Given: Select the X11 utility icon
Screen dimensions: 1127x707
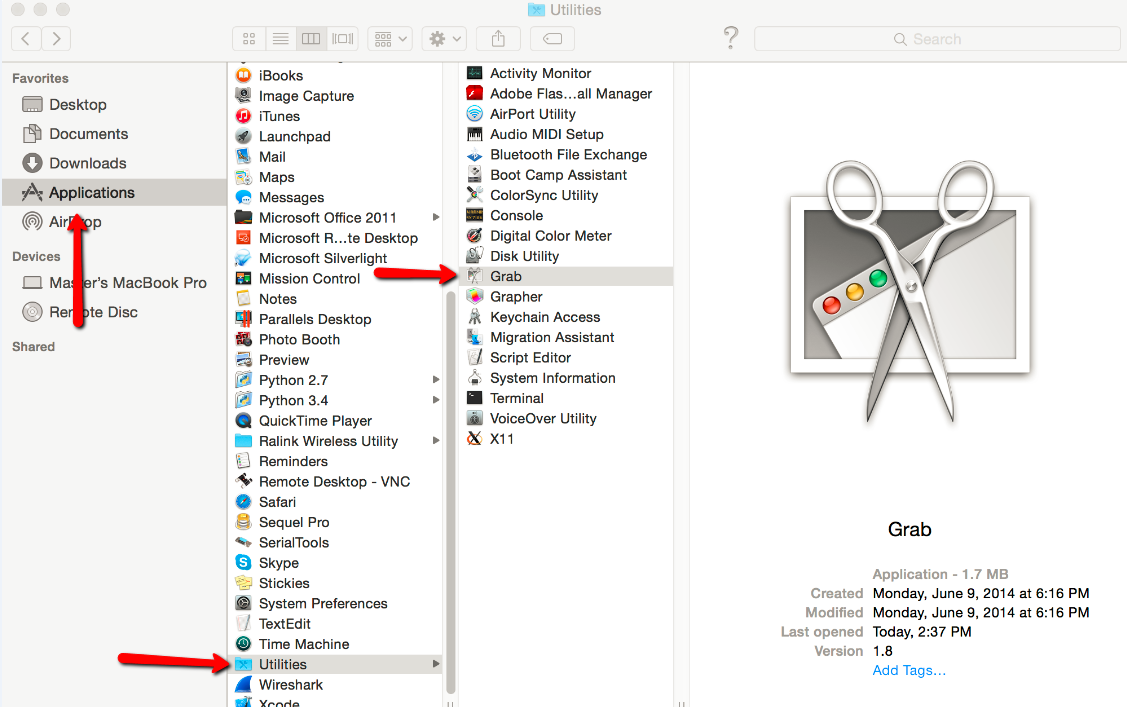Looking at the screenshot, I should 474,438.
